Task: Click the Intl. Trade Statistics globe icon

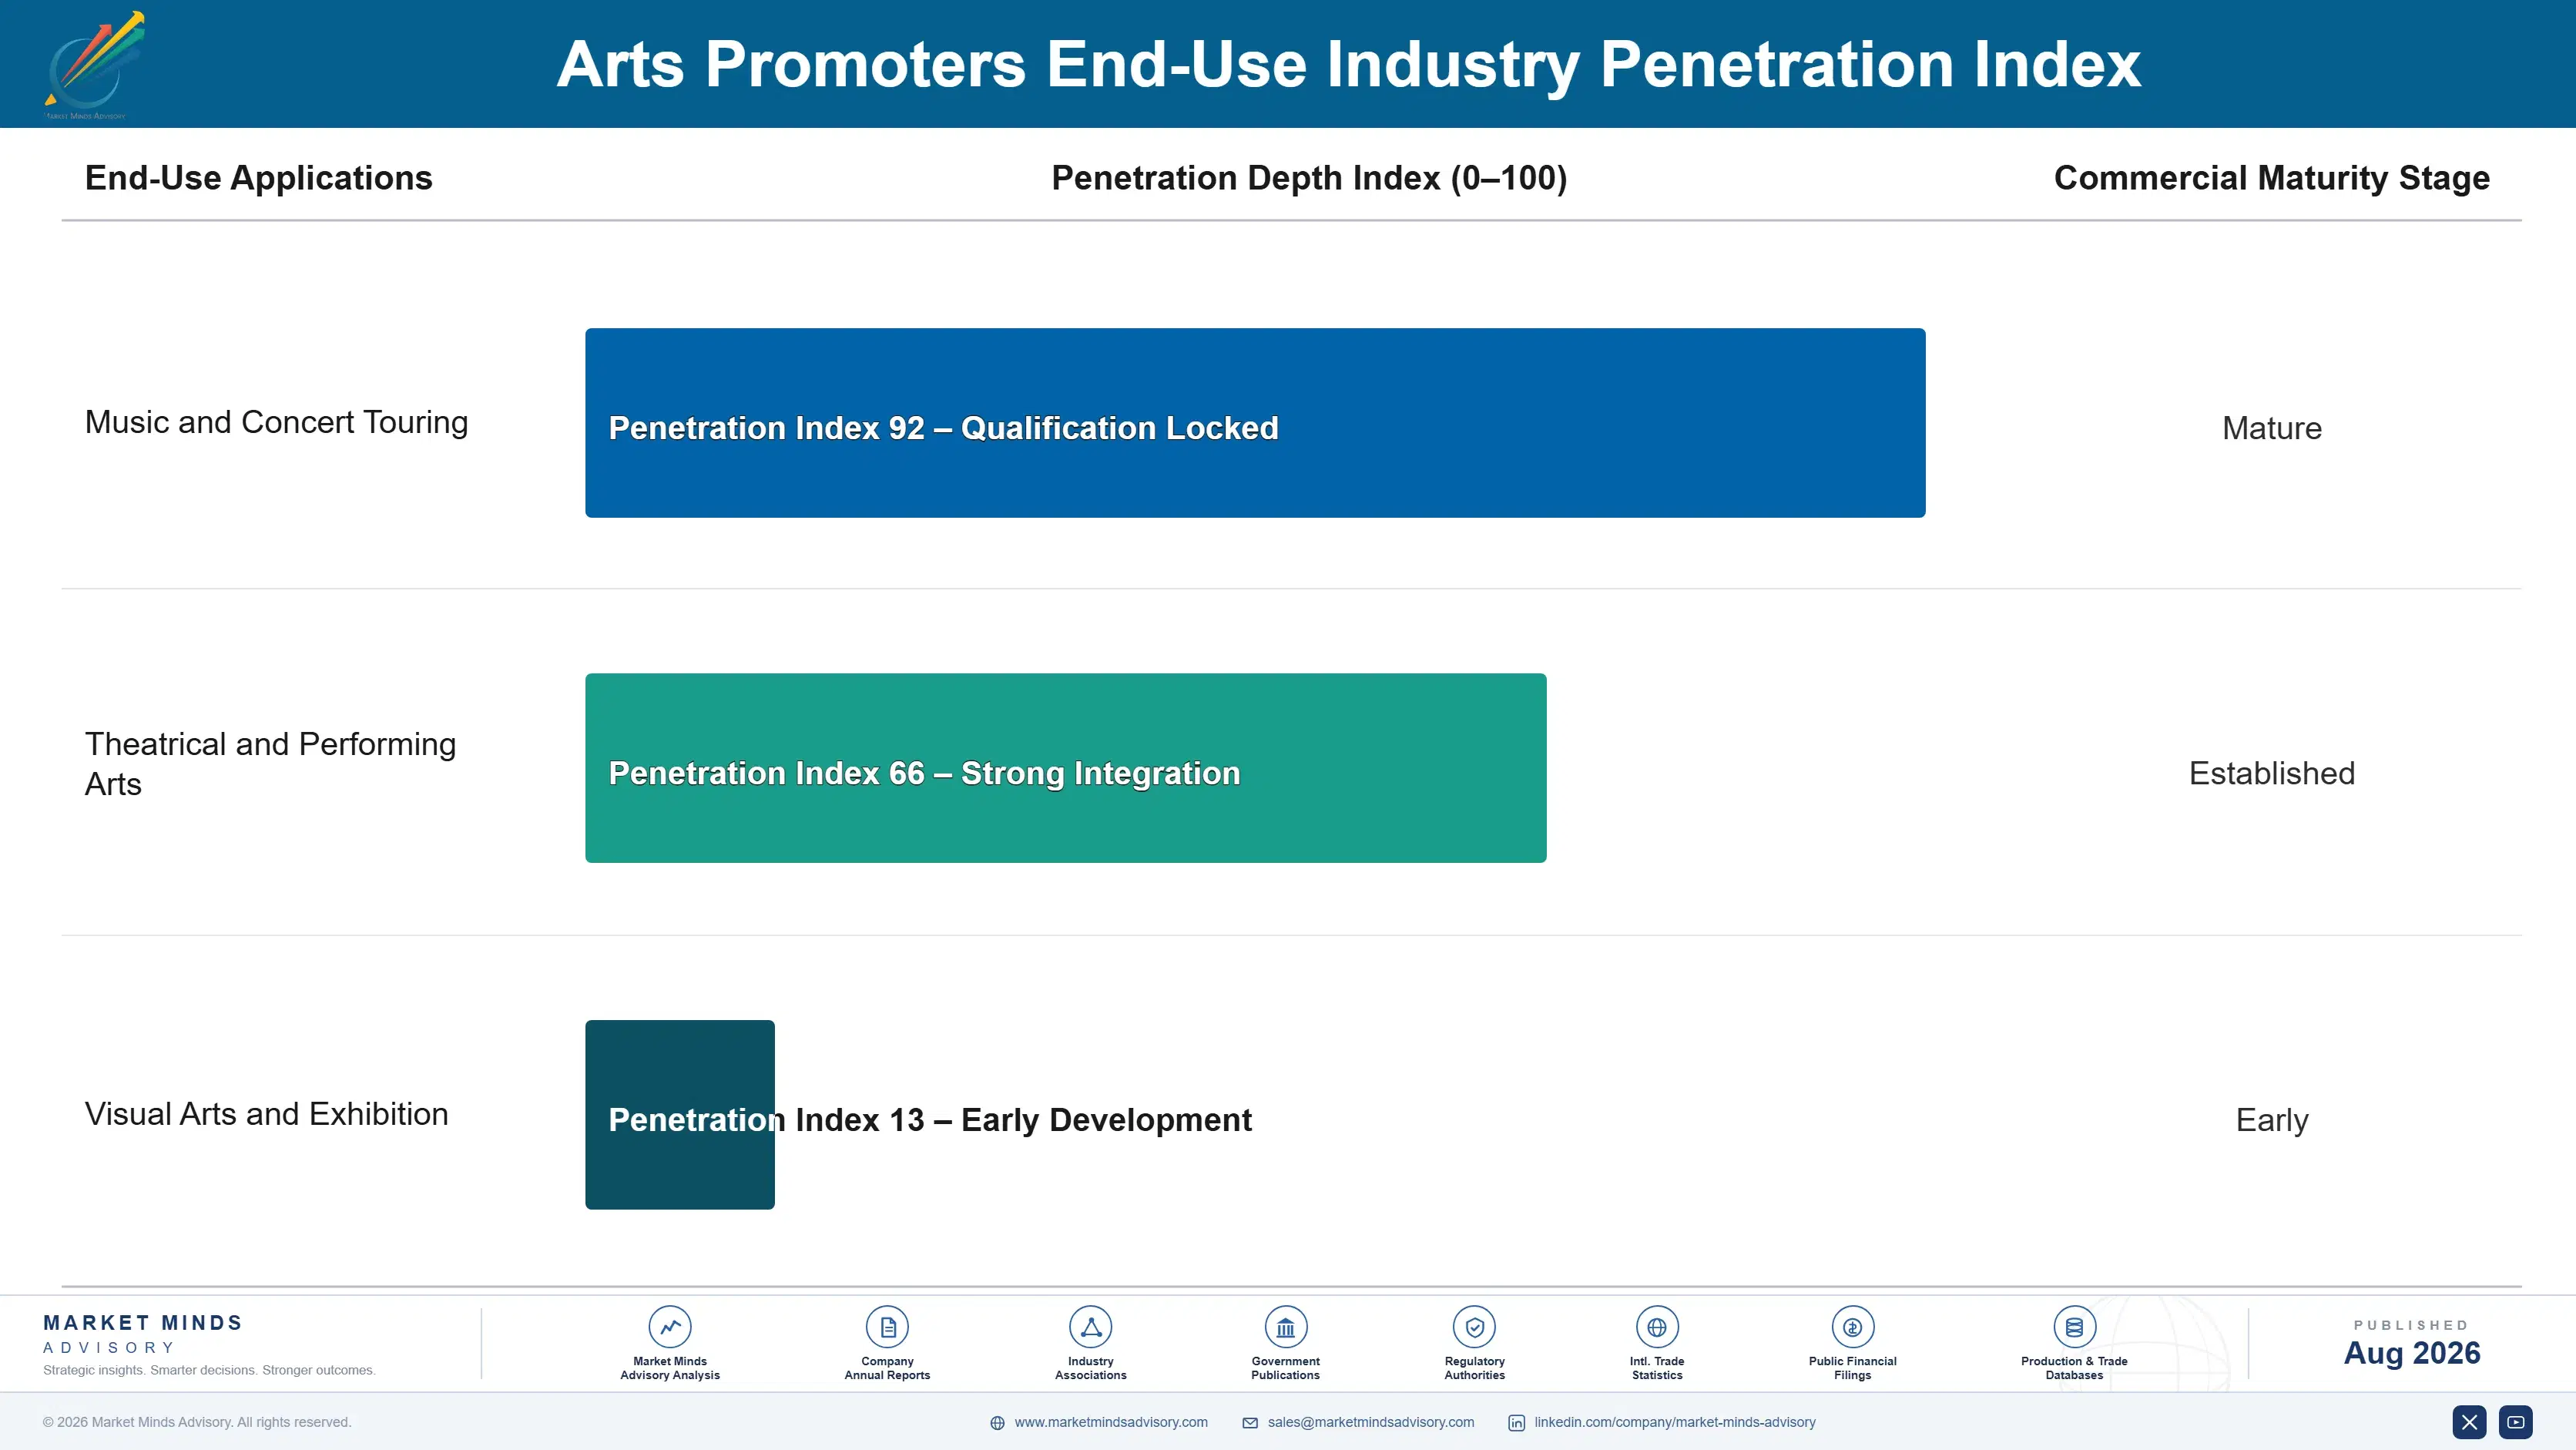Action: coord(1657,1327)
